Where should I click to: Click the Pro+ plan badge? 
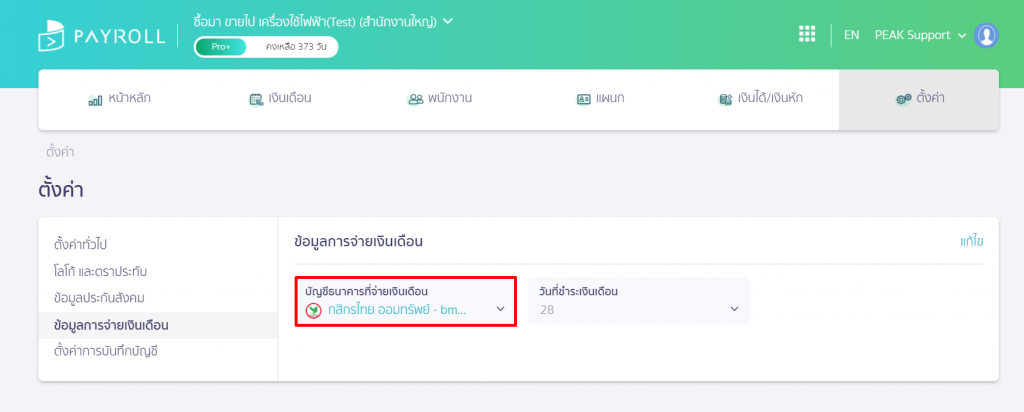221,46
